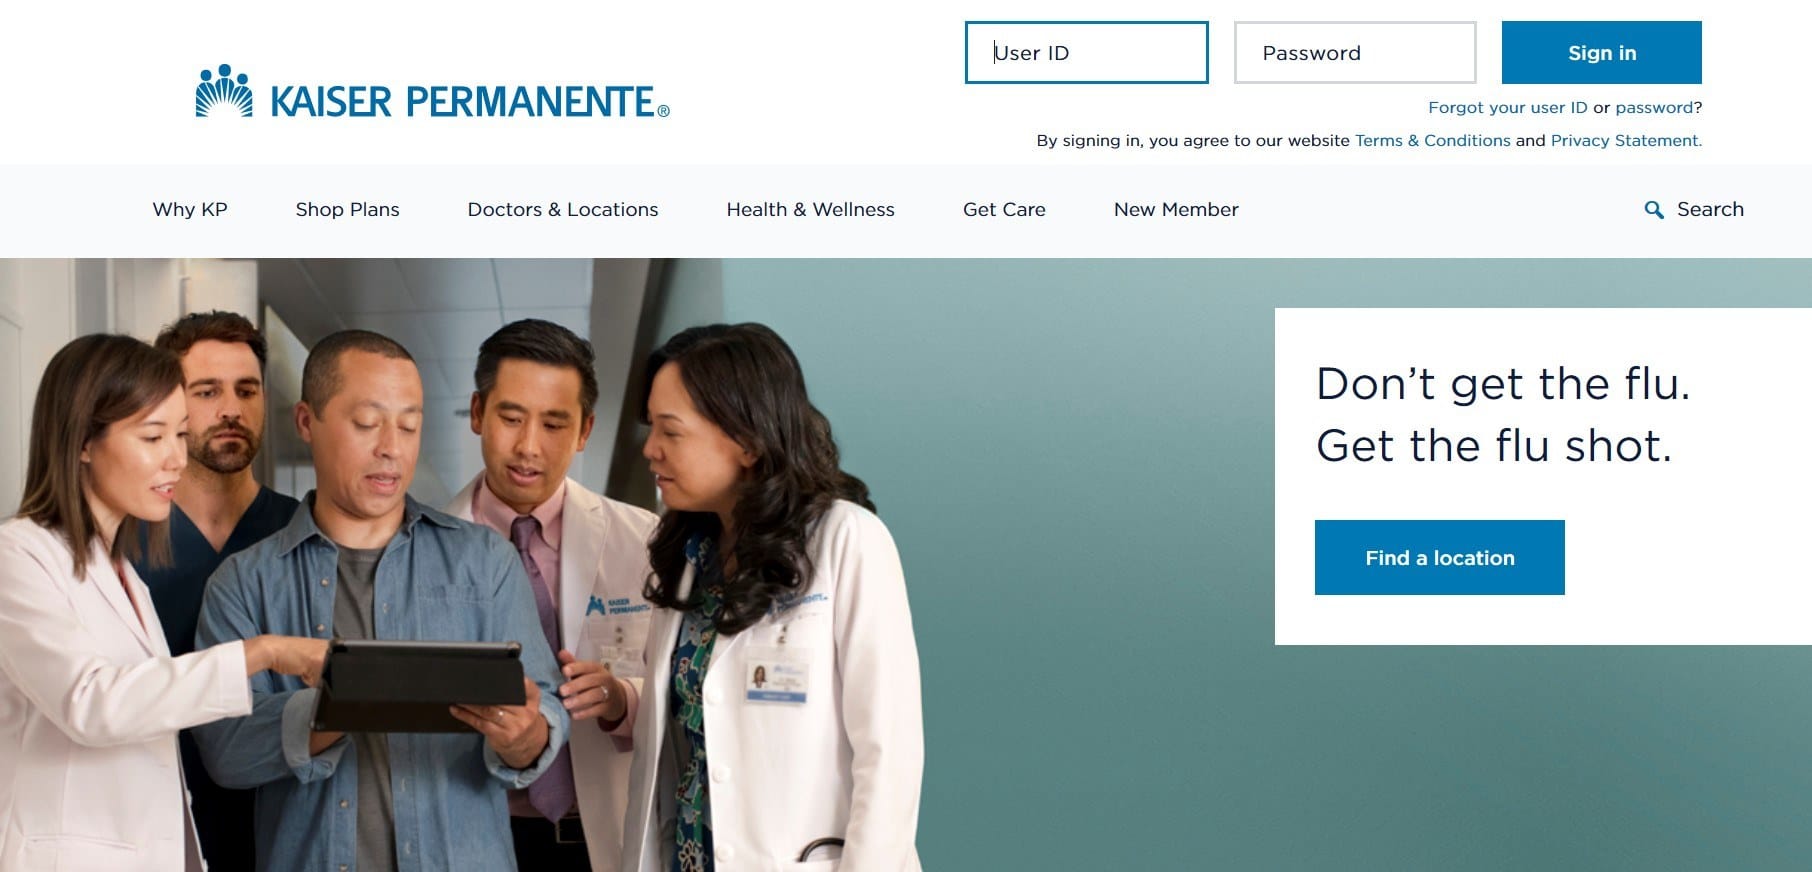Viewport: 1812px width, 872px height.
Task: Click the hero photo of doctors
Action: click(x=460, y=565)
